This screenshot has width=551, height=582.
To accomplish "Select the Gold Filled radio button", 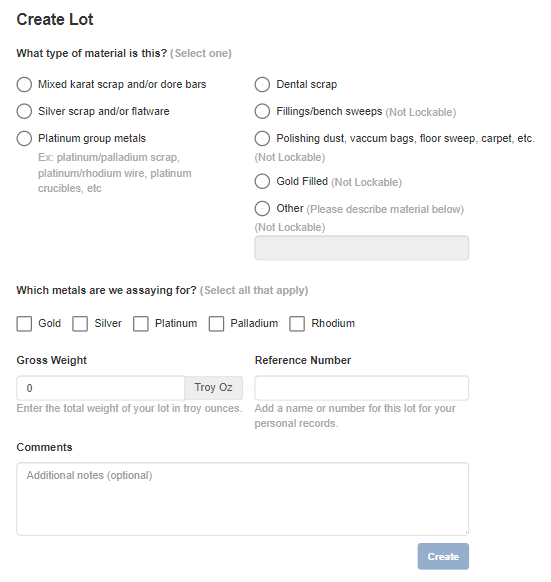I will (262, 182).
